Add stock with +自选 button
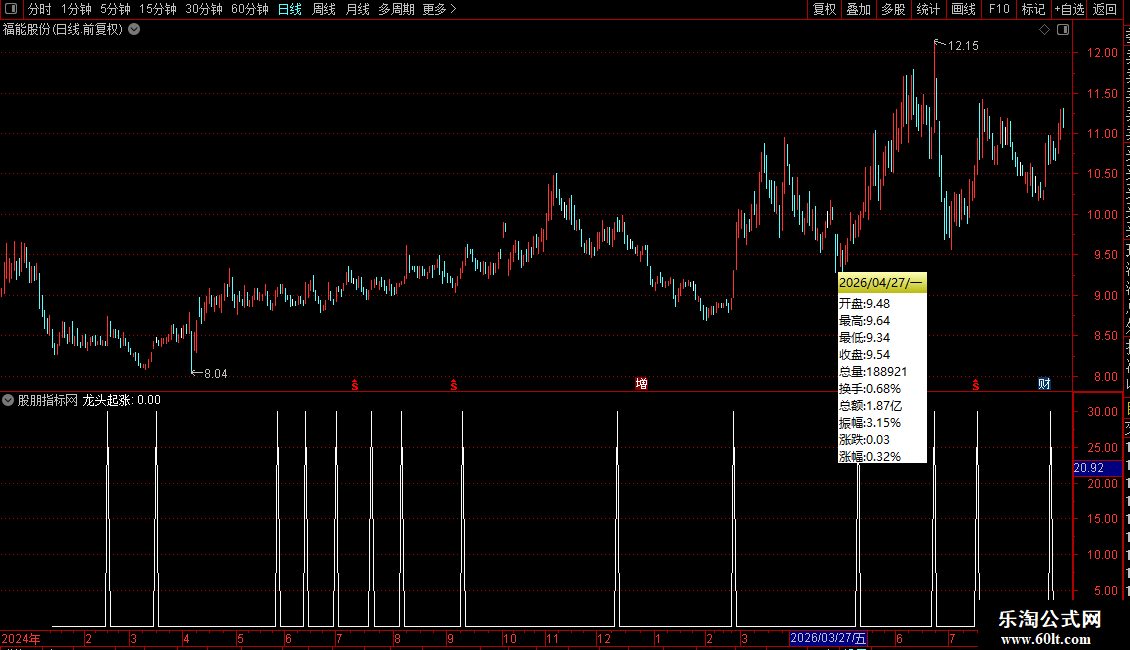This screenshot has width=1130, height=650. tap(1069, 9)
